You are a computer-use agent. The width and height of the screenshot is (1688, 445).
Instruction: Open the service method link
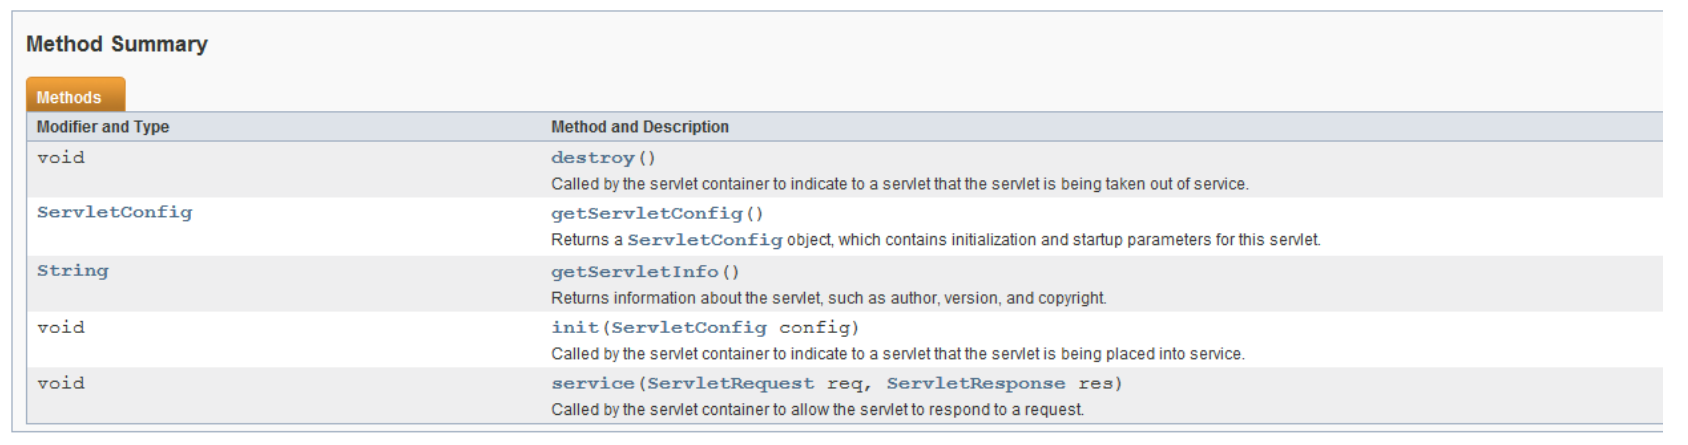click(x=593, y=384)
